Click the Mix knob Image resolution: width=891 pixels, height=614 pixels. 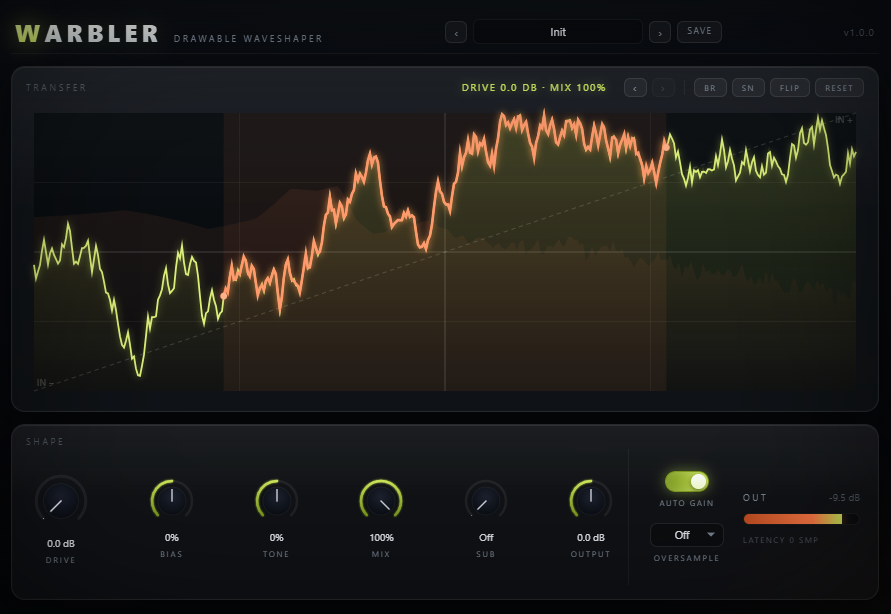[381, 500]
